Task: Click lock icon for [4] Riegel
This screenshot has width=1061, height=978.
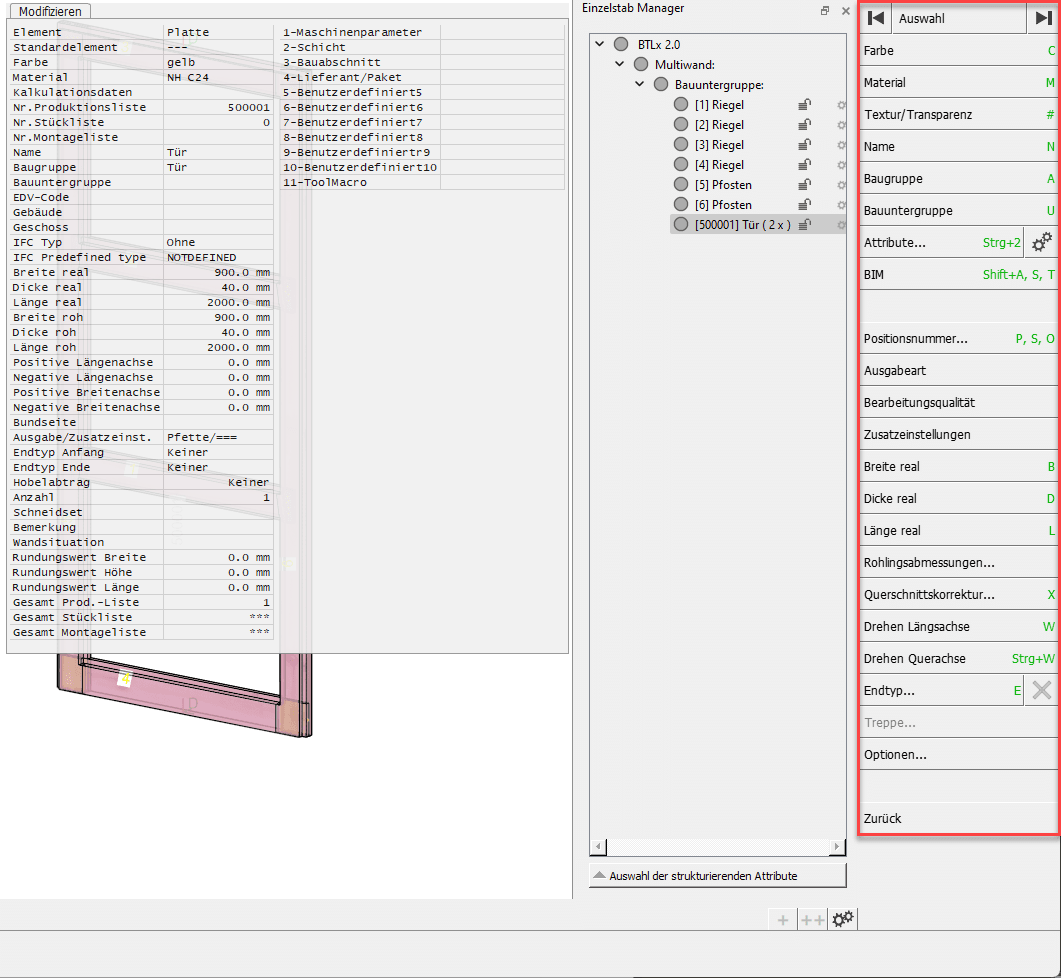Action: (804, 164)
